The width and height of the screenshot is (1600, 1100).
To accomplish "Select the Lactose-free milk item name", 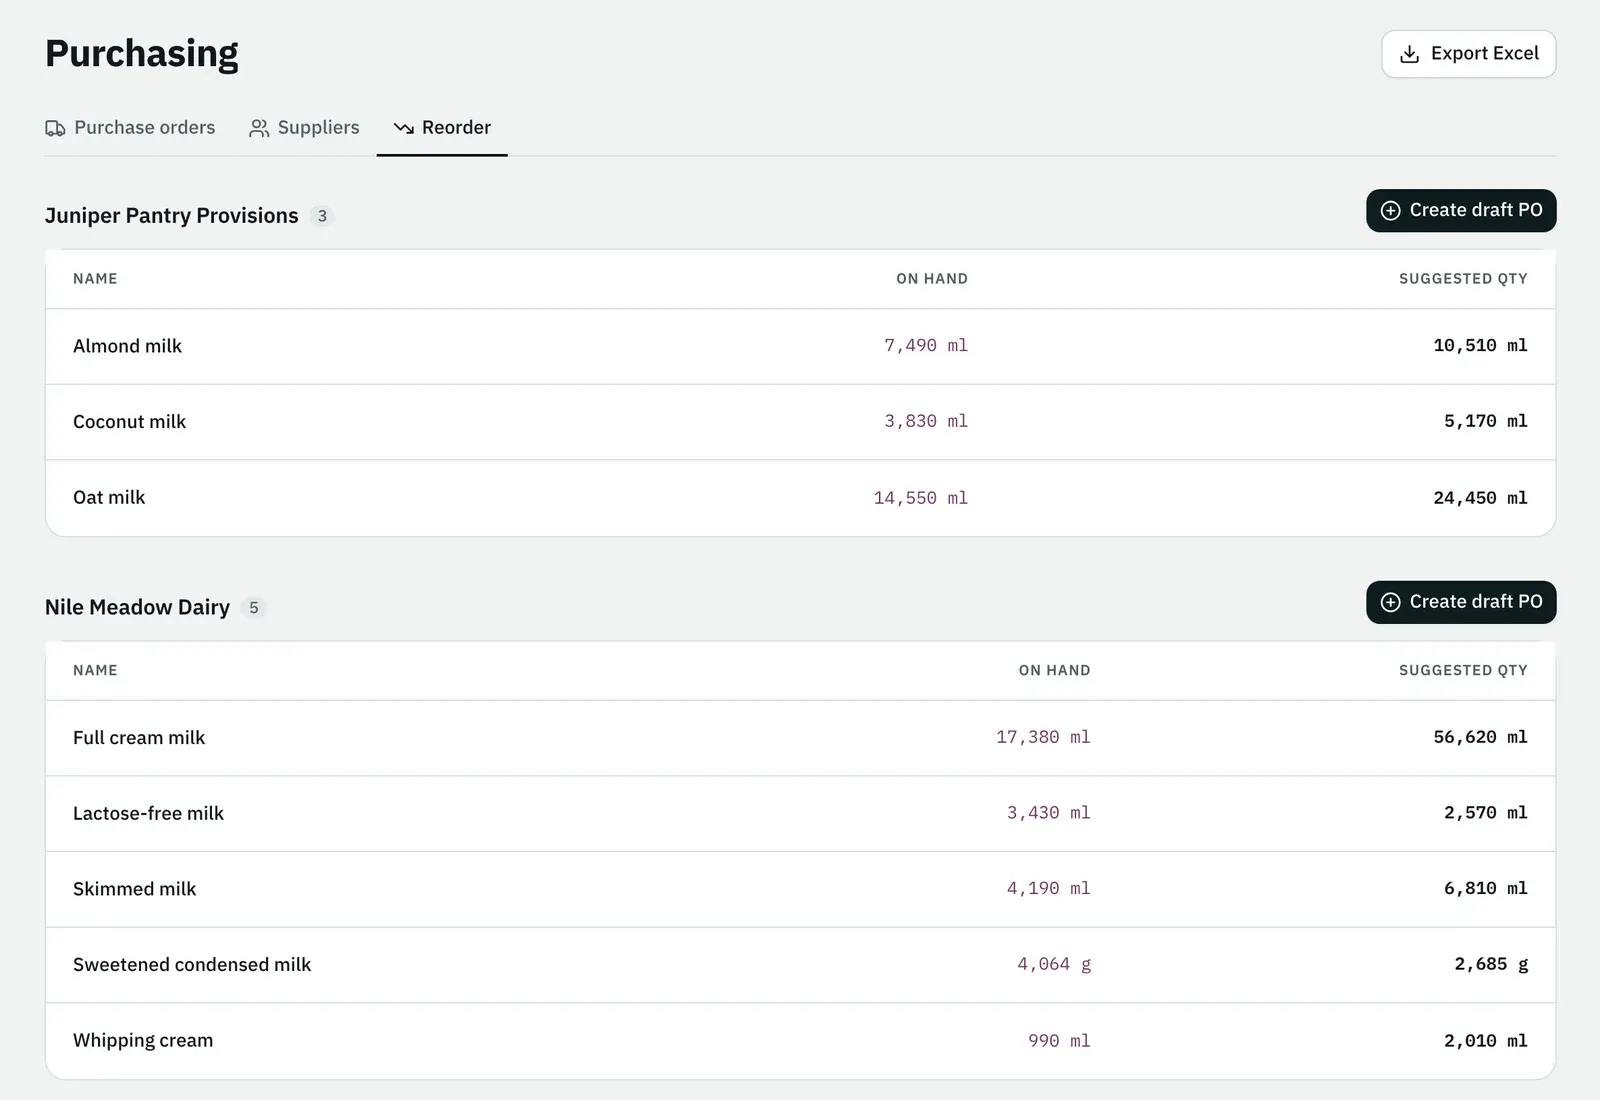I will (x=148, y=814).
